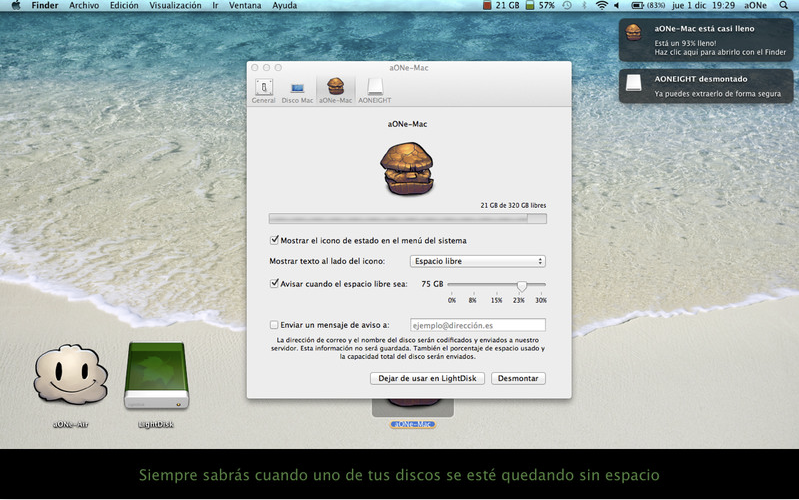The image size is (799, 500).
Task: Click the 75 GB threshold value
Action: [x=432, y=284]
